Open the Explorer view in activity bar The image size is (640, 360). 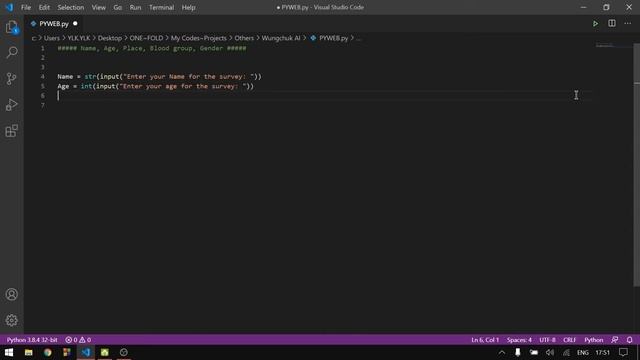tap(12, 27)
